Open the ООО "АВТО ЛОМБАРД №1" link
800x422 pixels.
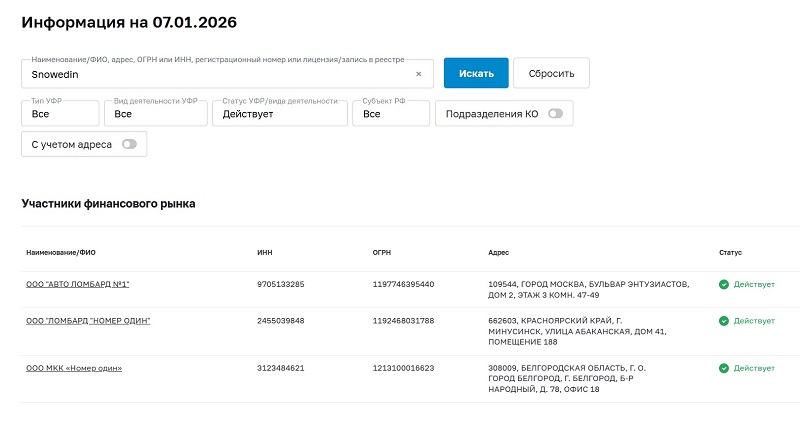(x=78, y=285)
